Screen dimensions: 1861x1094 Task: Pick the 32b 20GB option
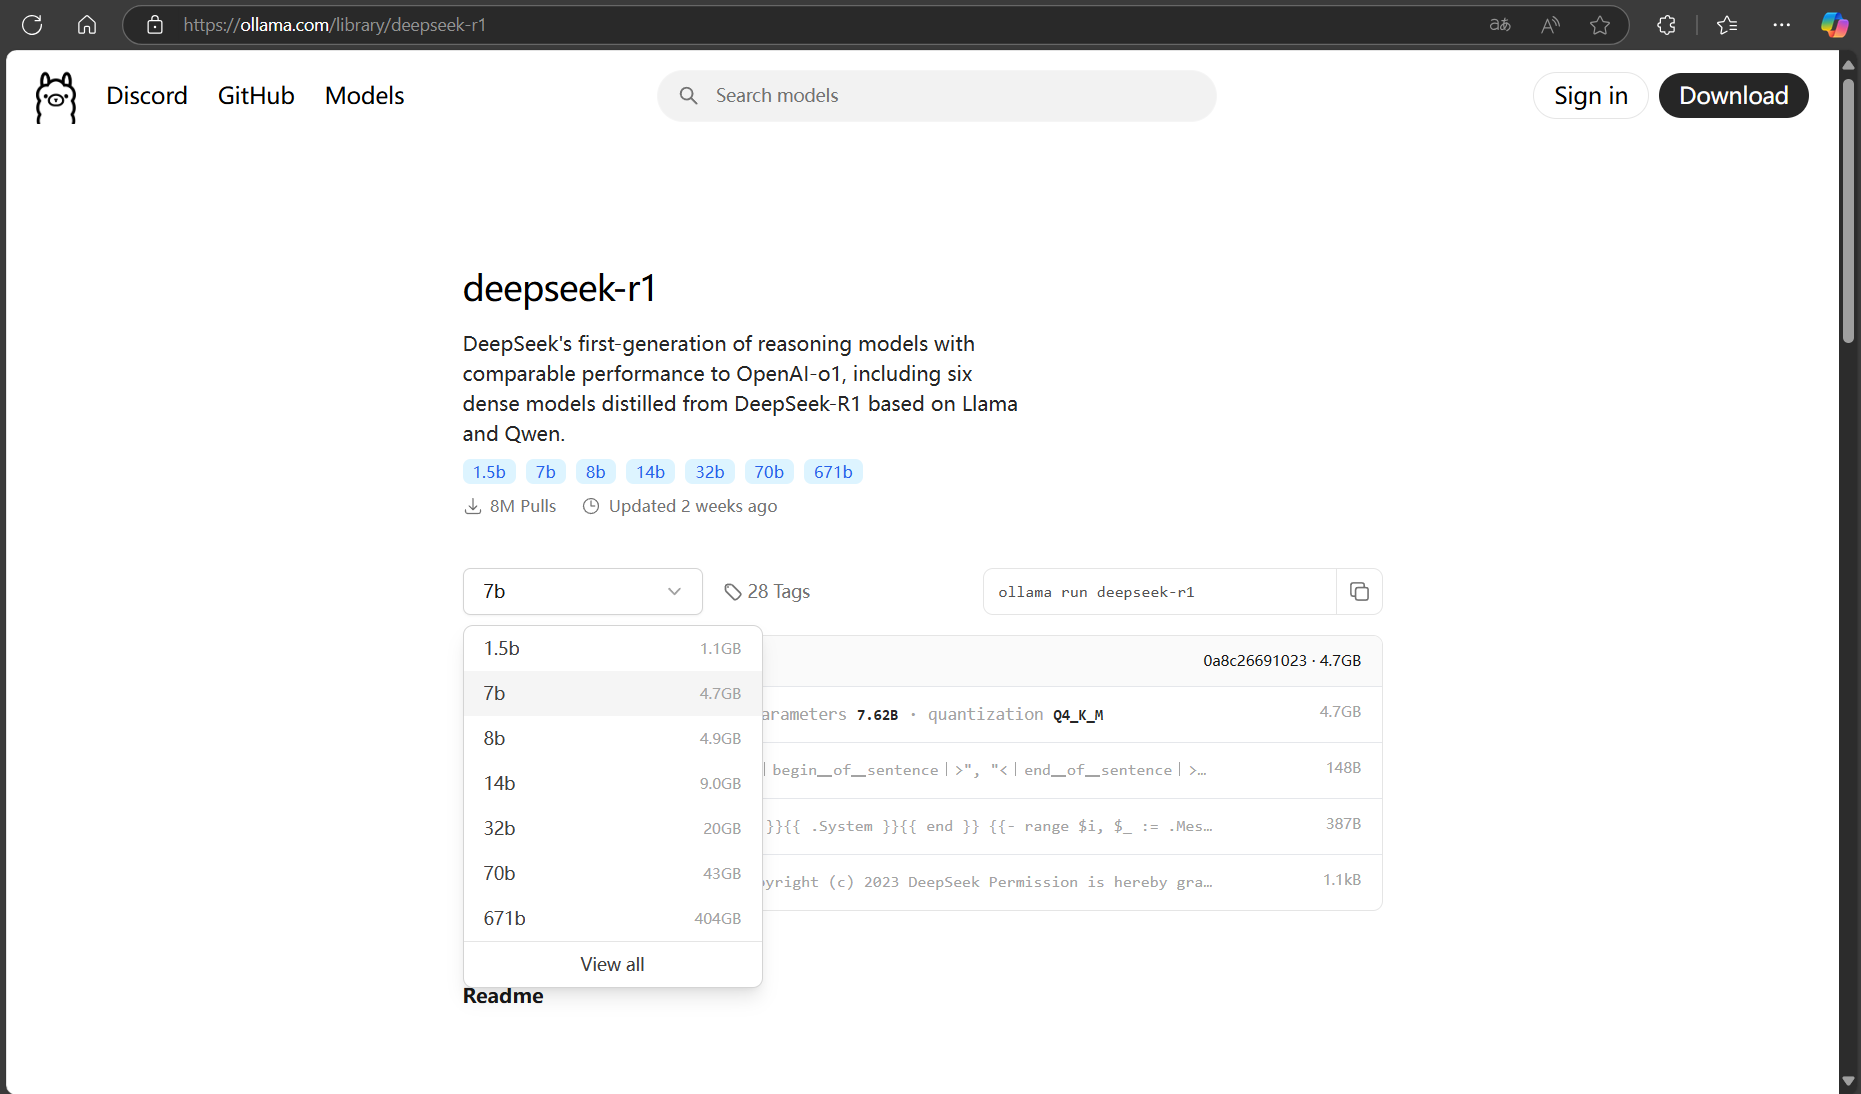(x=613, y=829)
